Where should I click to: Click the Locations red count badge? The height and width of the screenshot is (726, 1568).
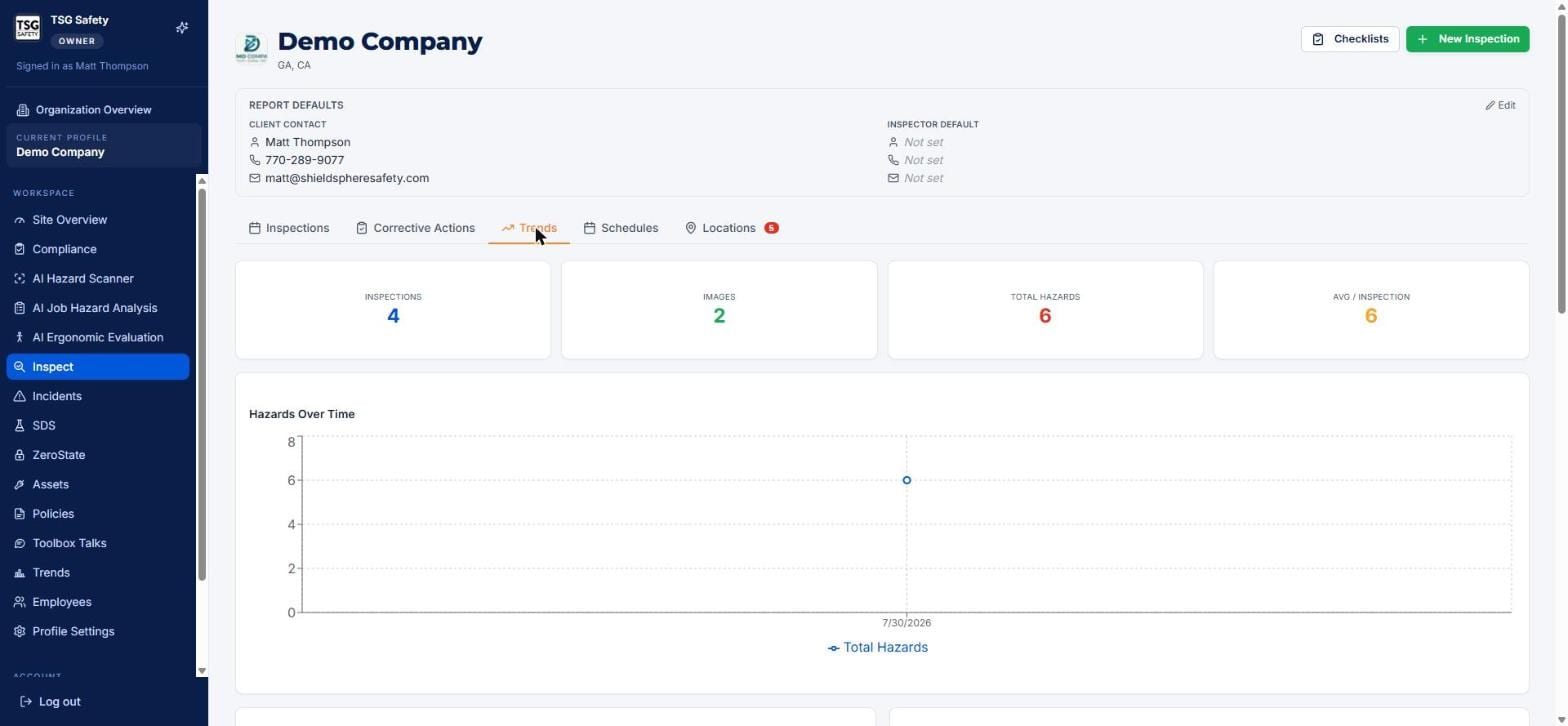pyautogui.click(x=771, y=228)
